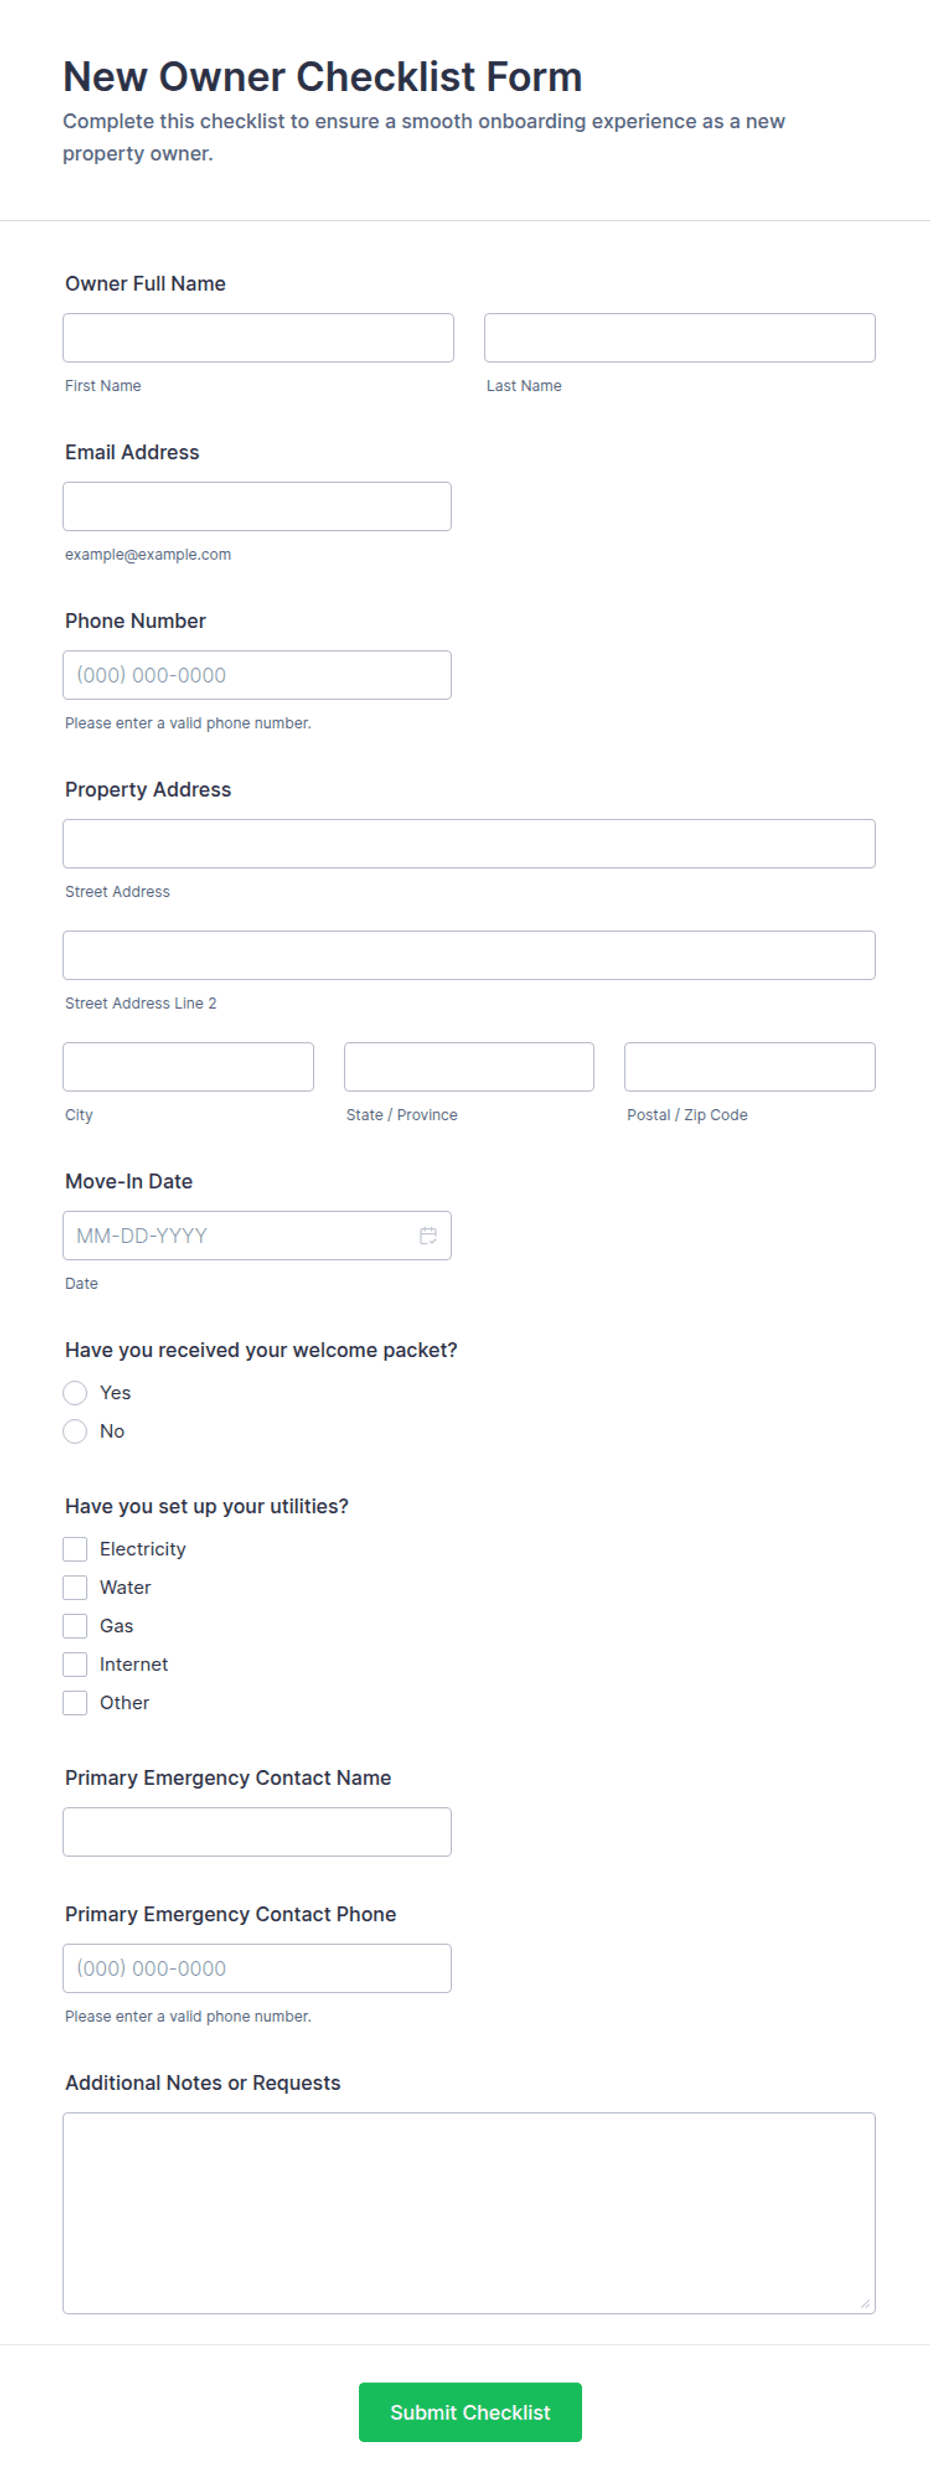Image resolution: width=930 pixels, height=2491 pixels.
Task: Click the owner Phone Number field
Action: 257,675
